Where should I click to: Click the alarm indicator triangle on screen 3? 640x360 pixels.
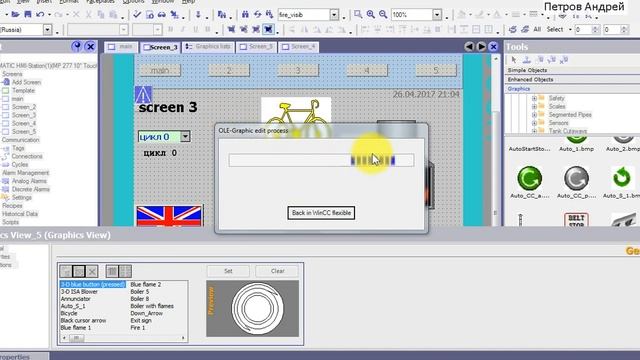(x=143, y=95)
